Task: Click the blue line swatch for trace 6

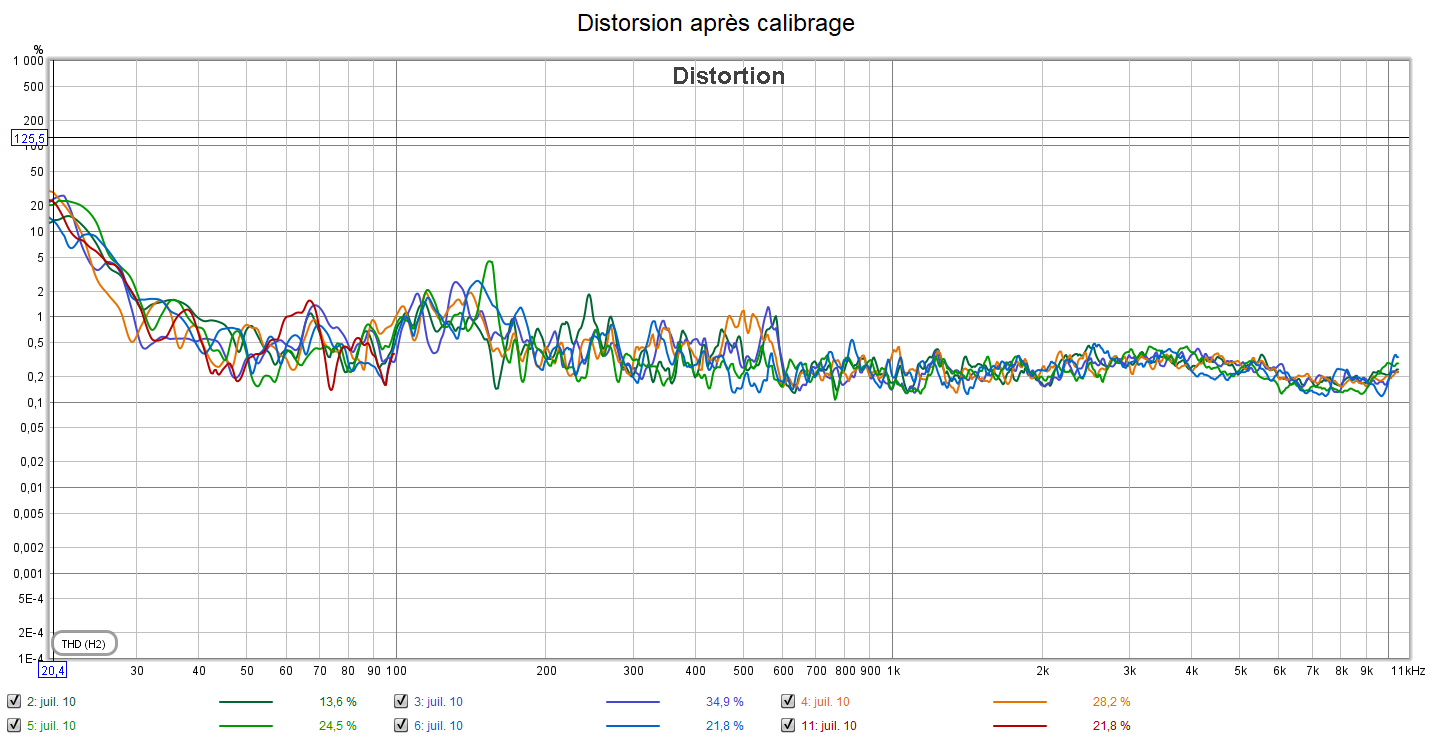Action: (632, 725)
